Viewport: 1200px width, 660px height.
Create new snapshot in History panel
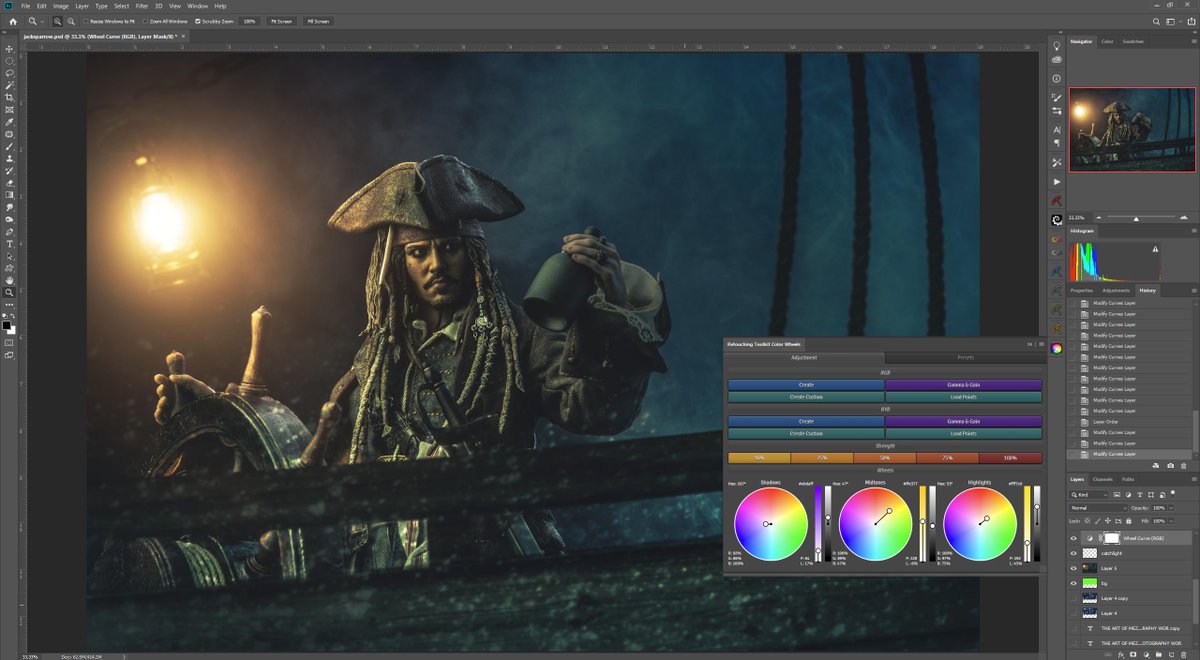coord(1170,465)
